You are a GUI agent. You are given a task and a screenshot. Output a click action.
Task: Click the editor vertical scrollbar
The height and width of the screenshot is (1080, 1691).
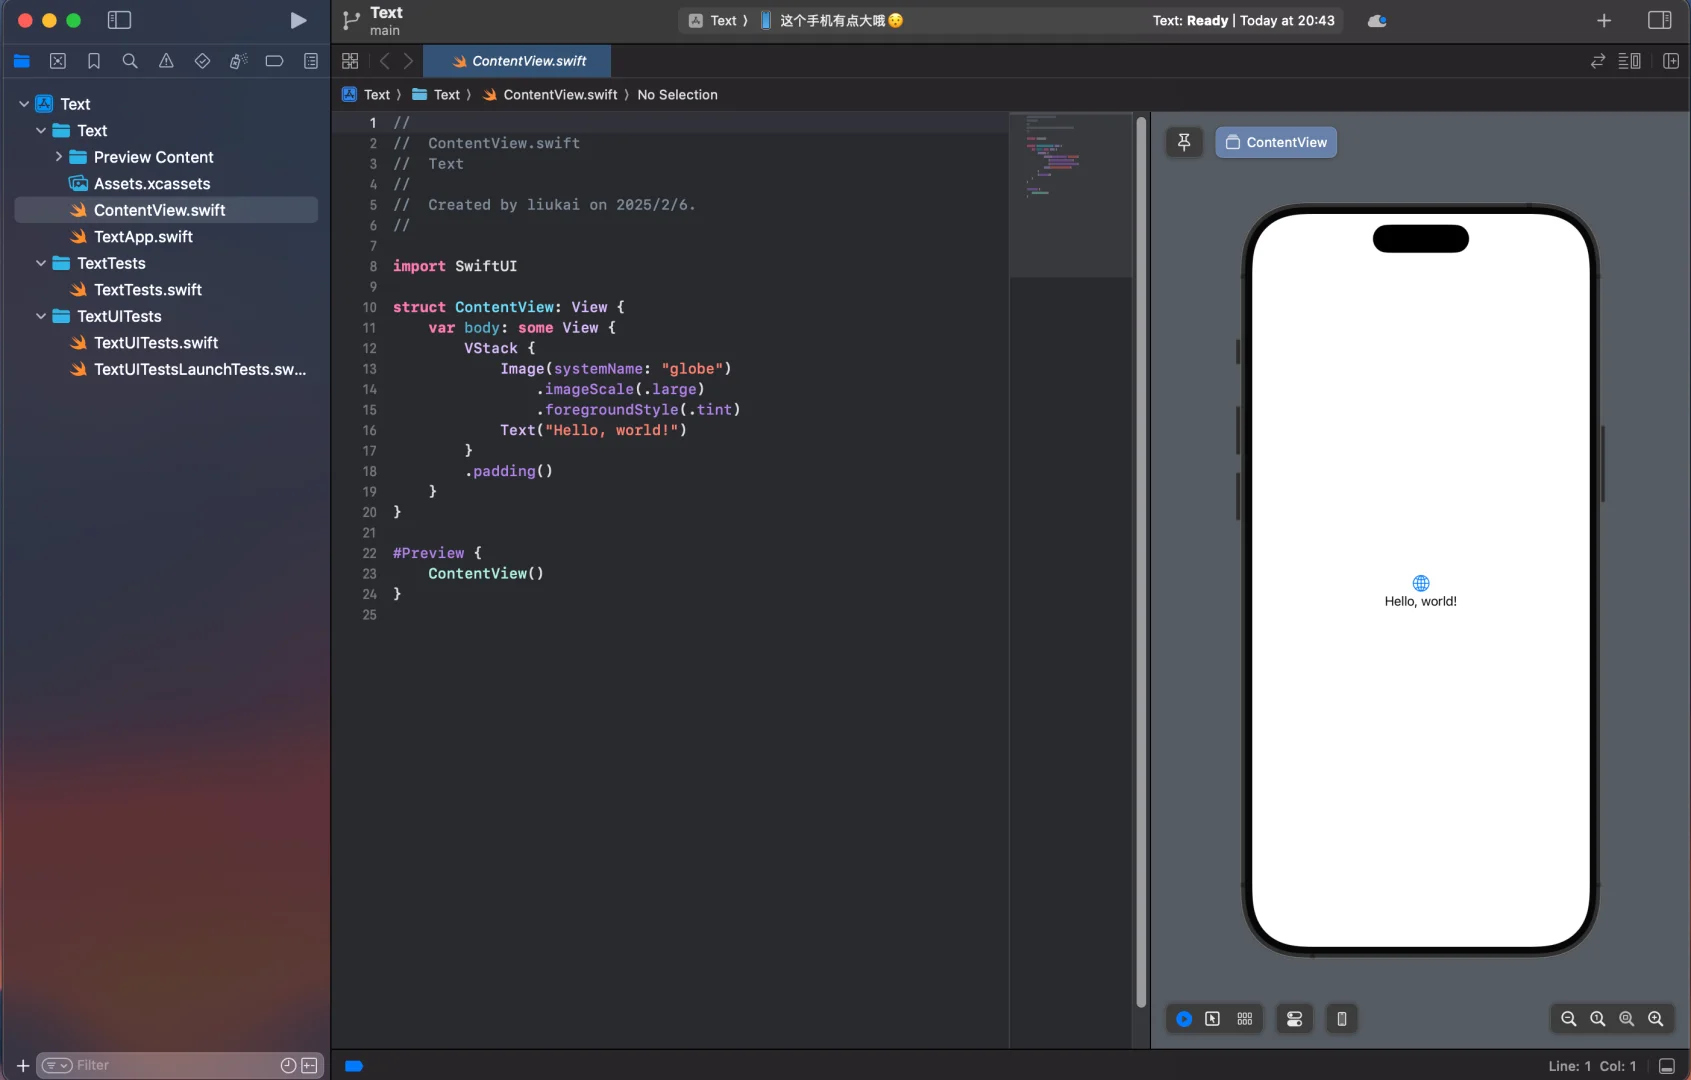click(x=1141, y=560)
